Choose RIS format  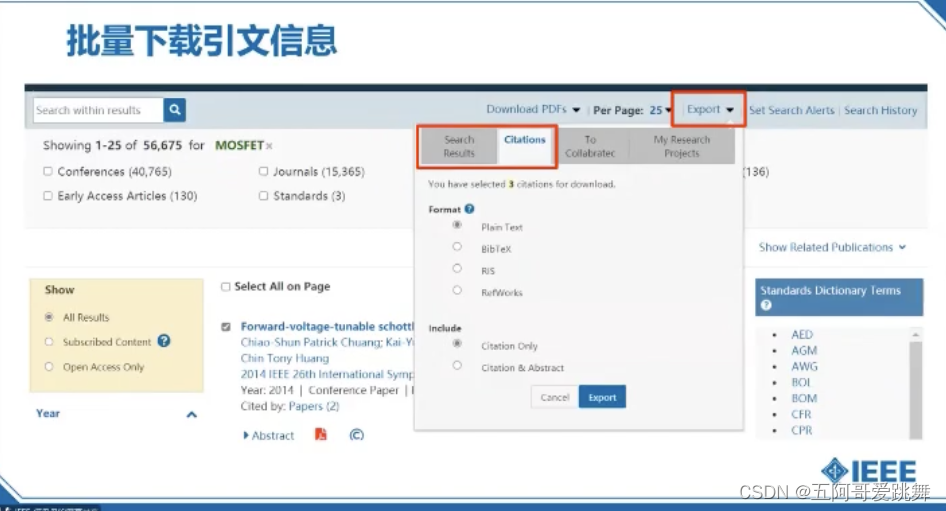457,268
